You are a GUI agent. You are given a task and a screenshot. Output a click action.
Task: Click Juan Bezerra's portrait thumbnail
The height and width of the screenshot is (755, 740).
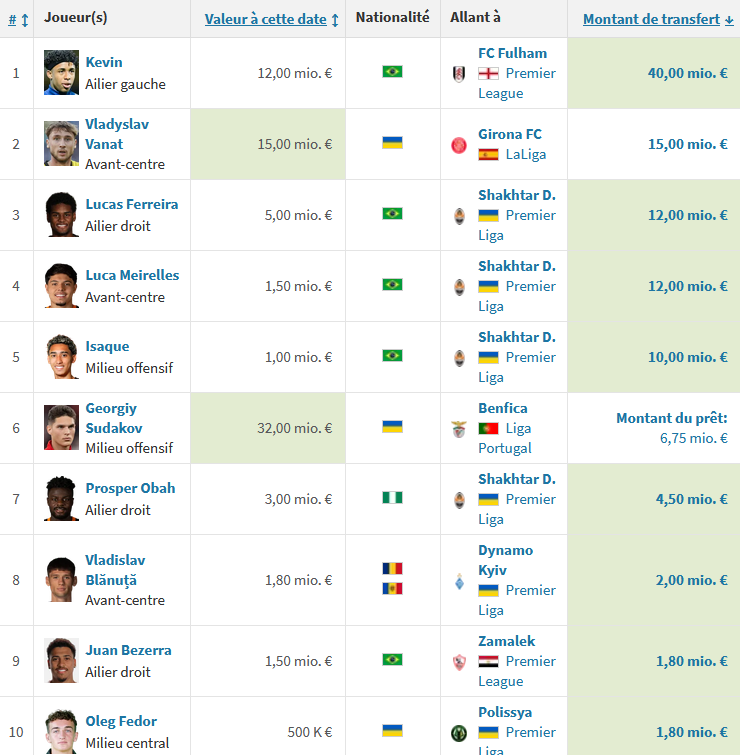pos(61,661)
